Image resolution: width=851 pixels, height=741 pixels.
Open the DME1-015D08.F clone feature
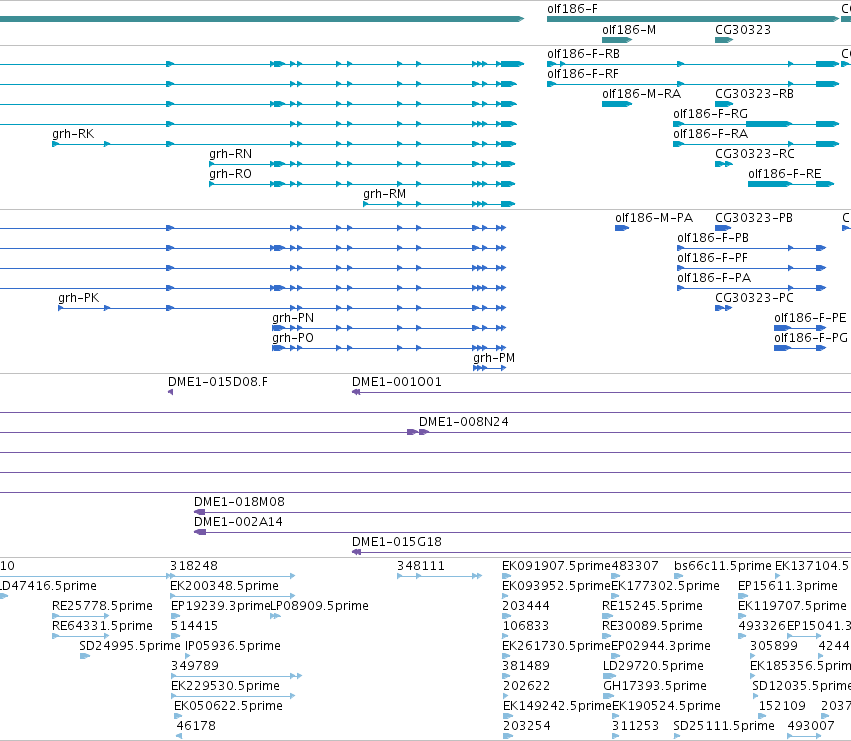coord(170,392)
